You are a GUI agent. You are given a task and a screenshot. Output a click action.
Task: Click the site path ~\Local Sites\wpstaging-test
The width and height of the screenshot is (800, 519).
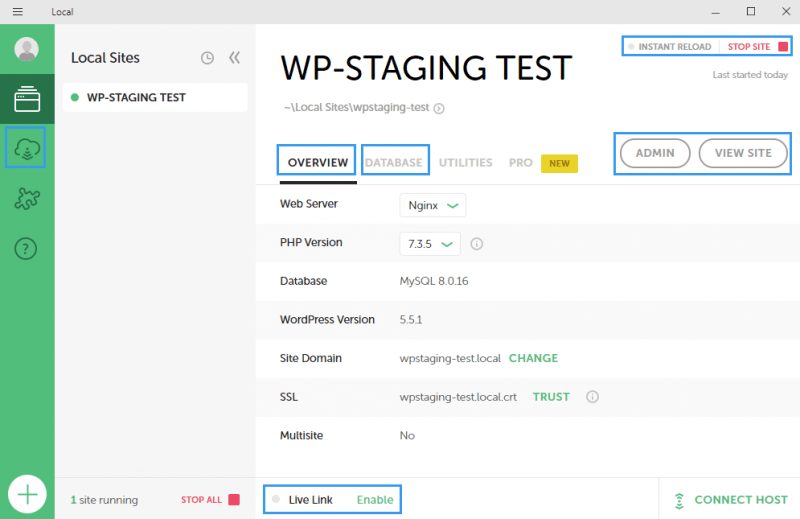tap(357, 108)
